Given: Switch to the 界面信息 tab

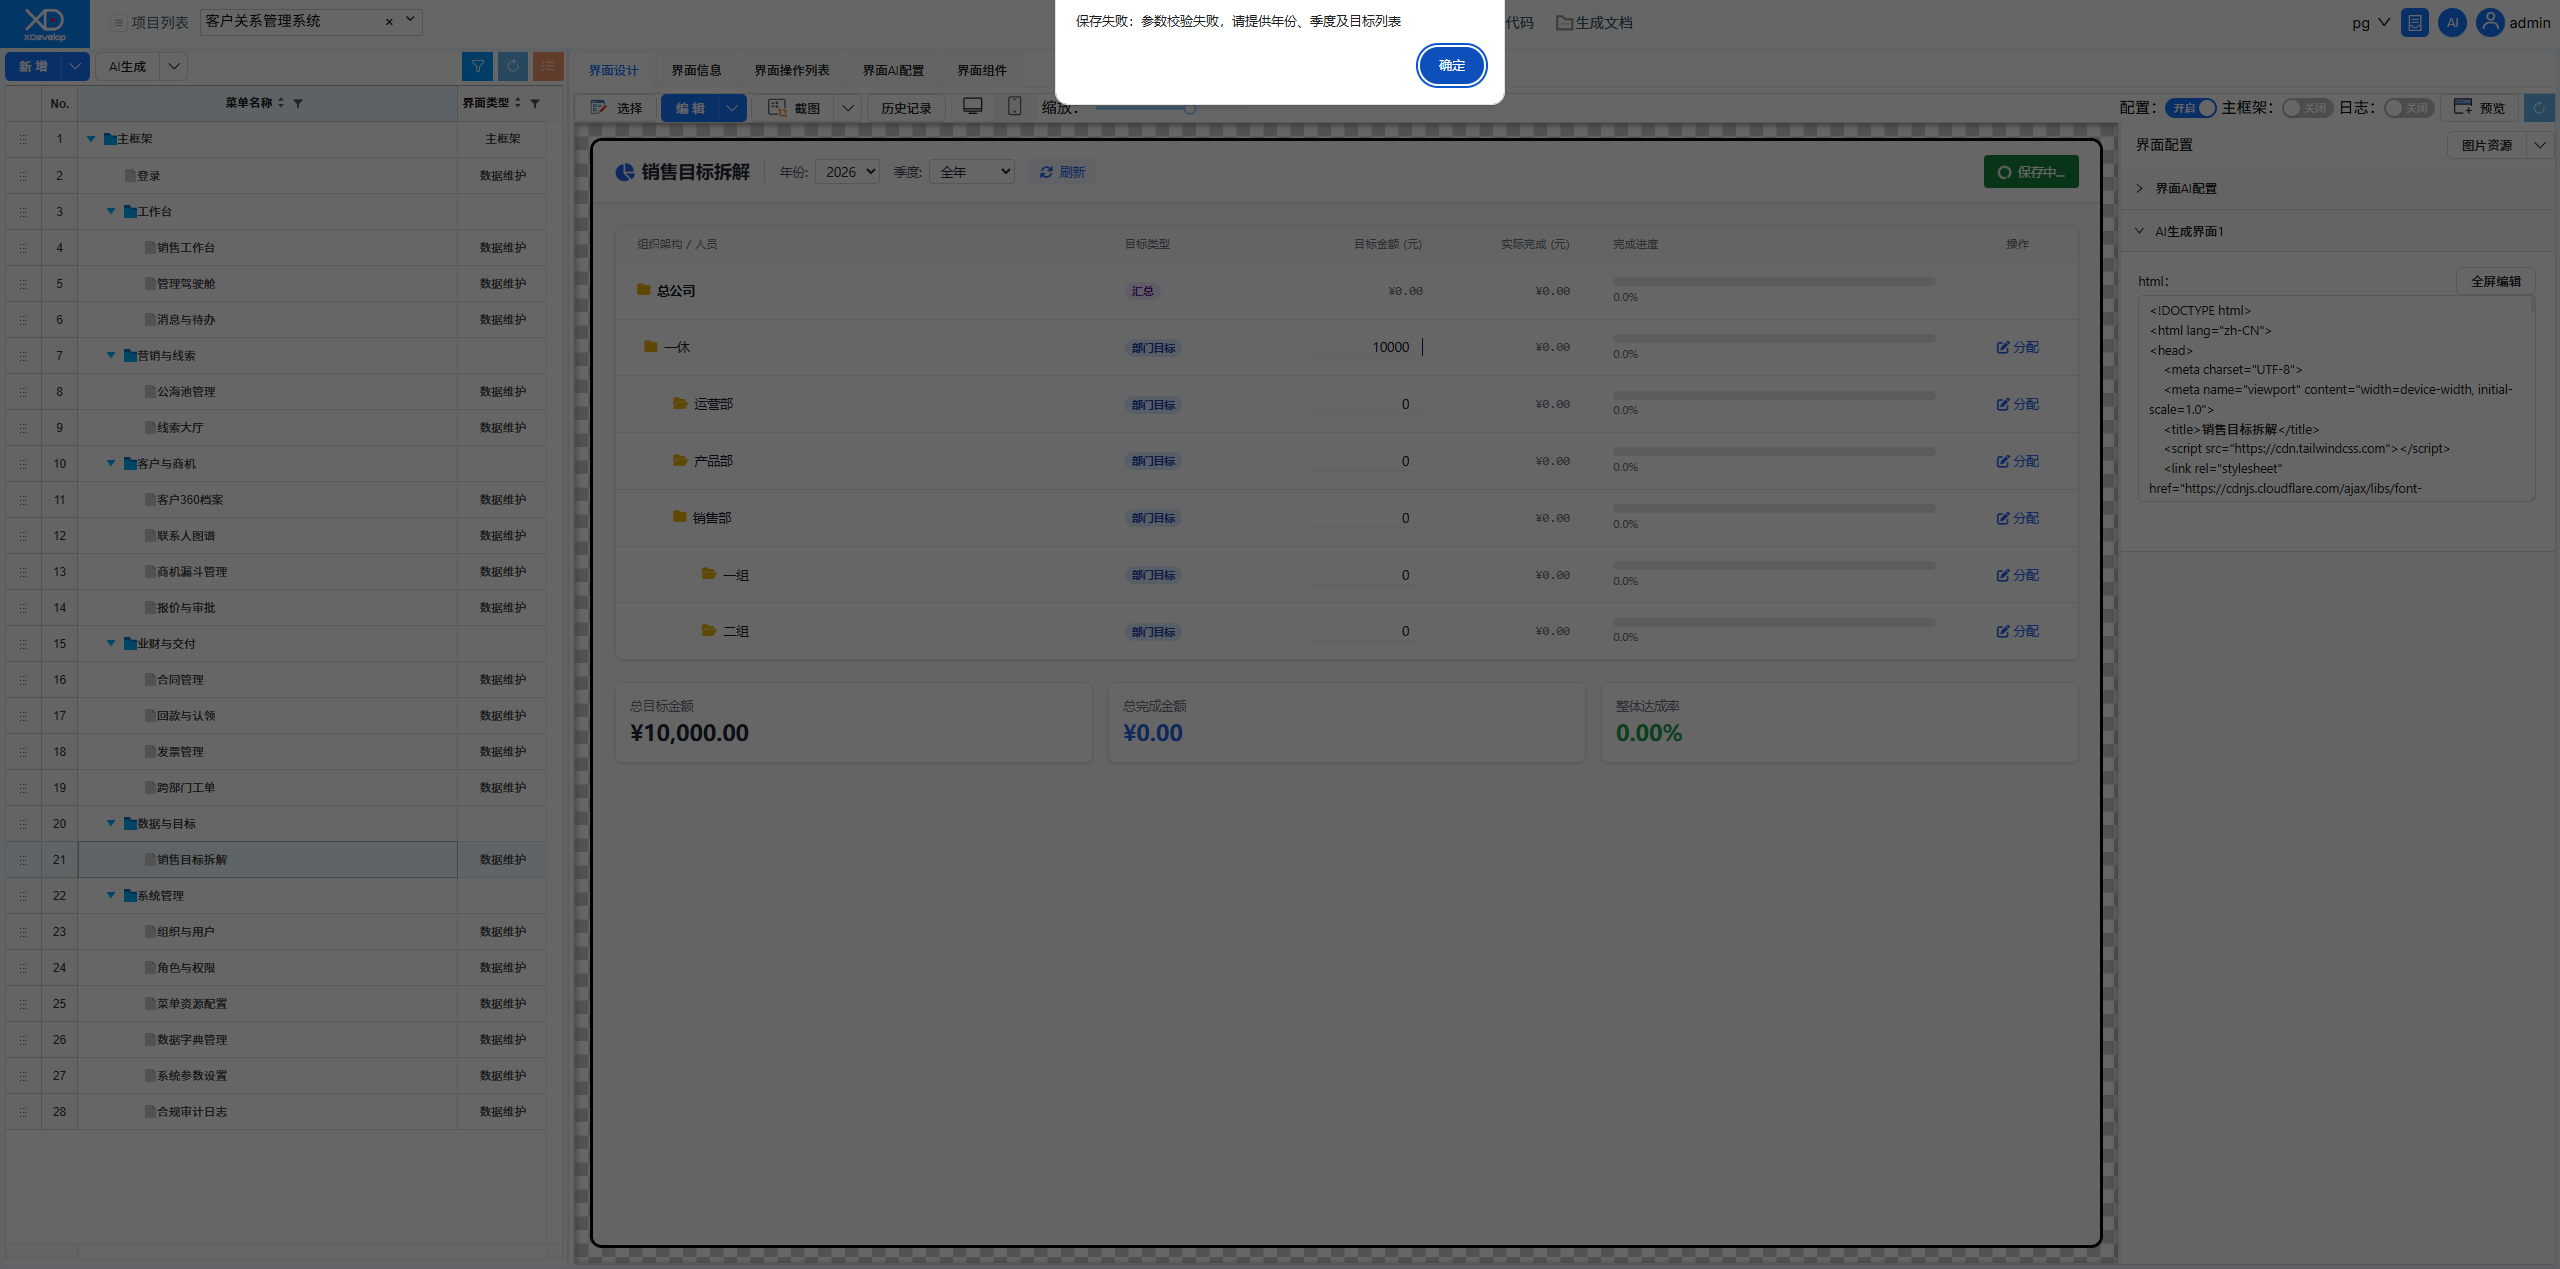Looking at the screenshot, I should pyautogui.click(x=696, y=70).
